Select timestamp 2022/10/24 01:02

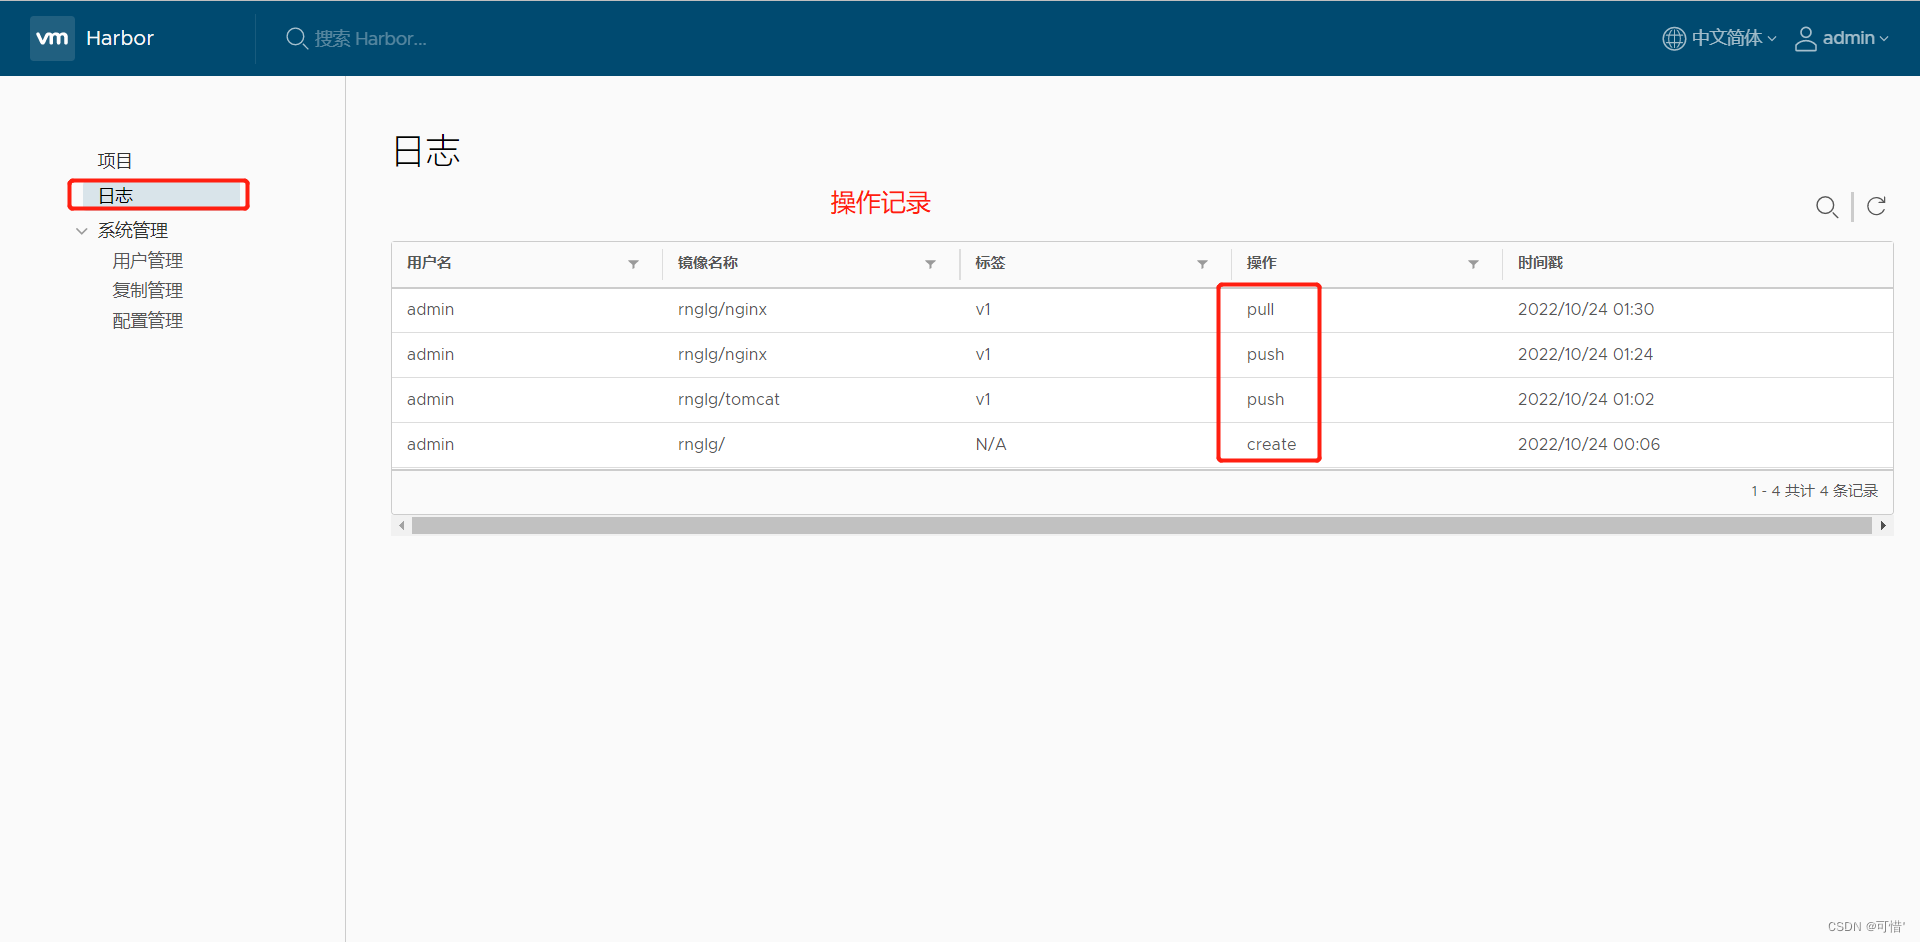coord(1586,400)
